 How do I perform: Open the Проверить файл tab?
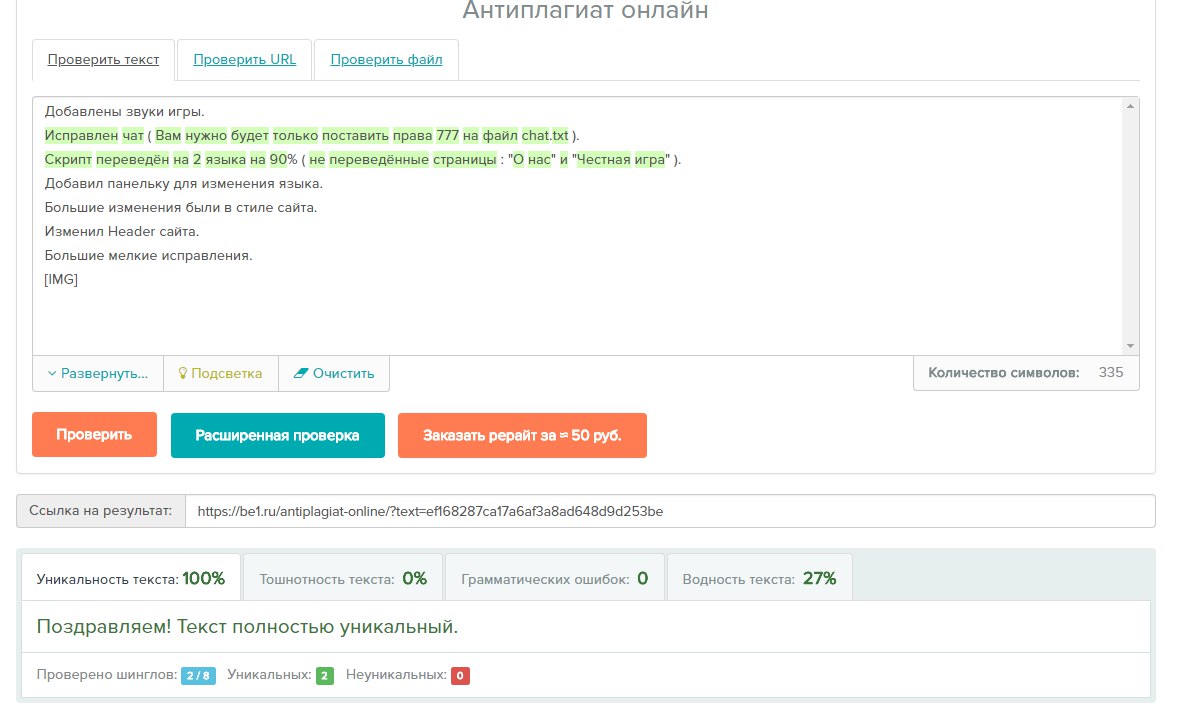tap(386, 60)
